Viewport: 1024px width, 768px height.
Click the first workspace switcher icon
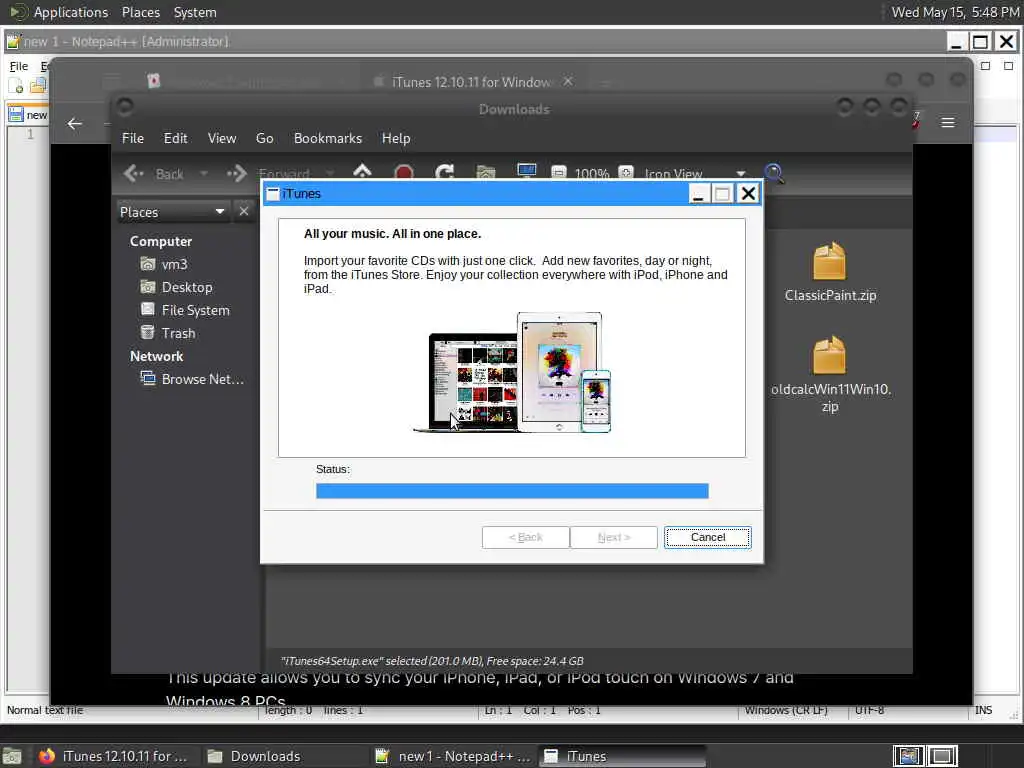pos(909,756)
